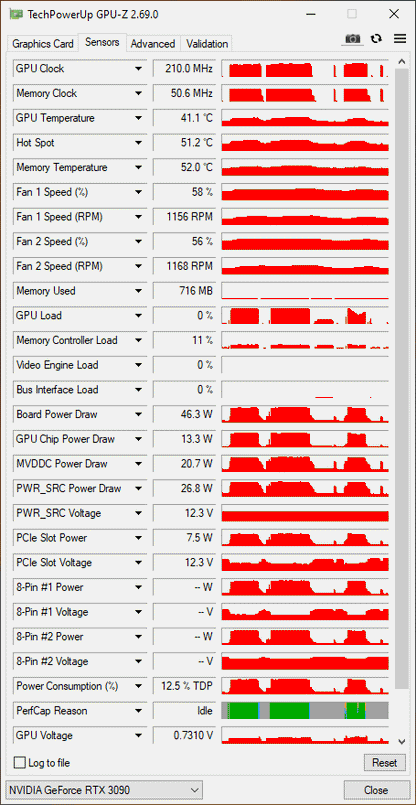Open the Memory Clock sensor dropdown arrow

coord(138,93)
